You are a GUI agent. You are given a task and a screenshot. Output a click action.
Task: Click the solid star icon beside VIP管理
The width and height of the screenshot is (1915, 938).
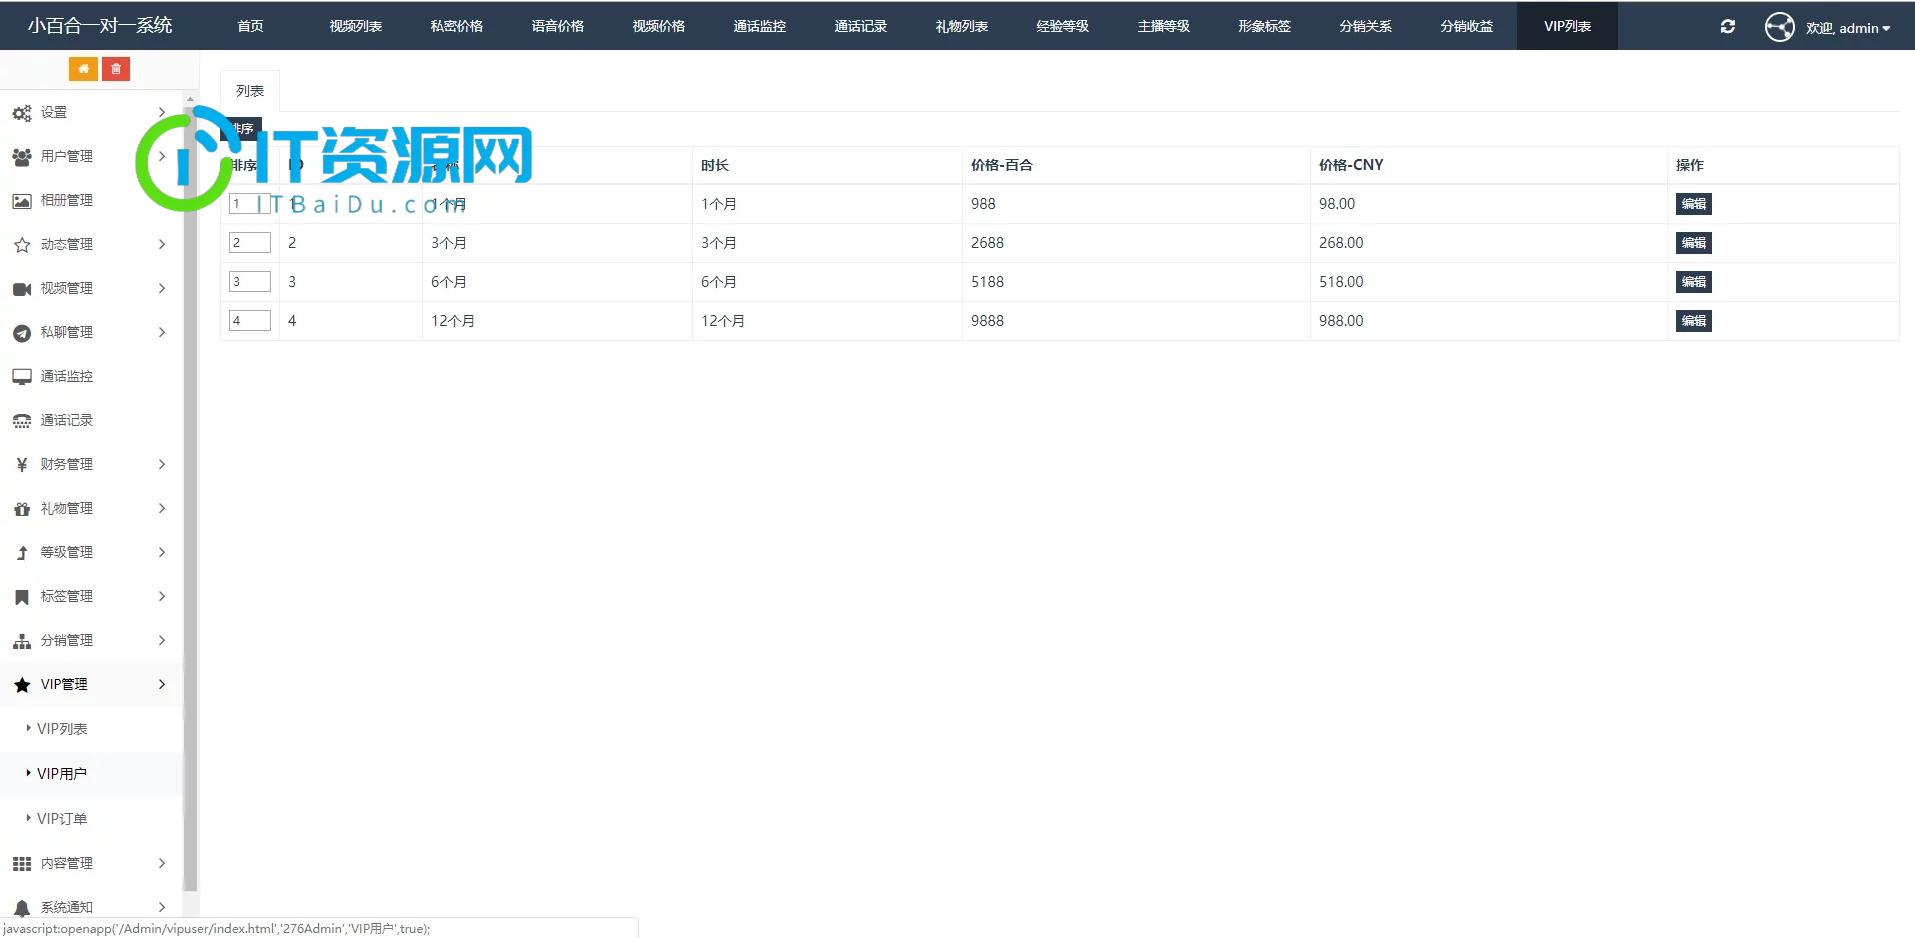(22, 685)
